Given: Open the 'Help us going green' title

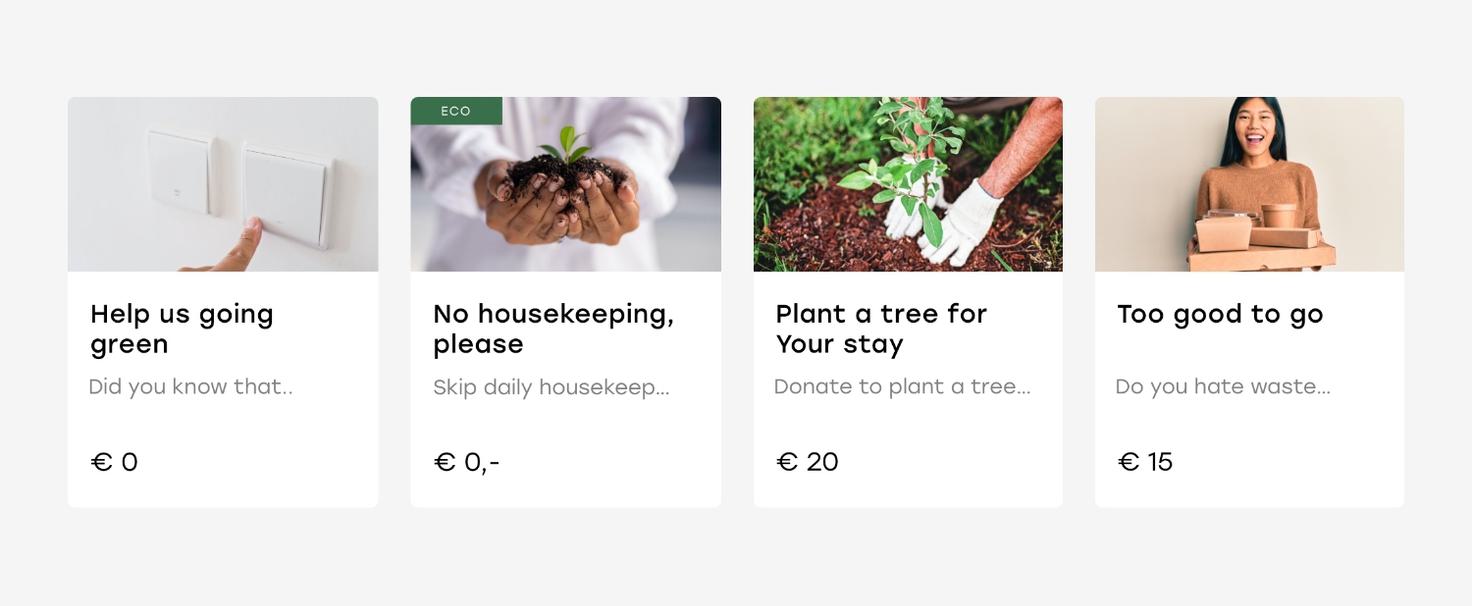Looking at the screenshot, I should tap(182, 328).
